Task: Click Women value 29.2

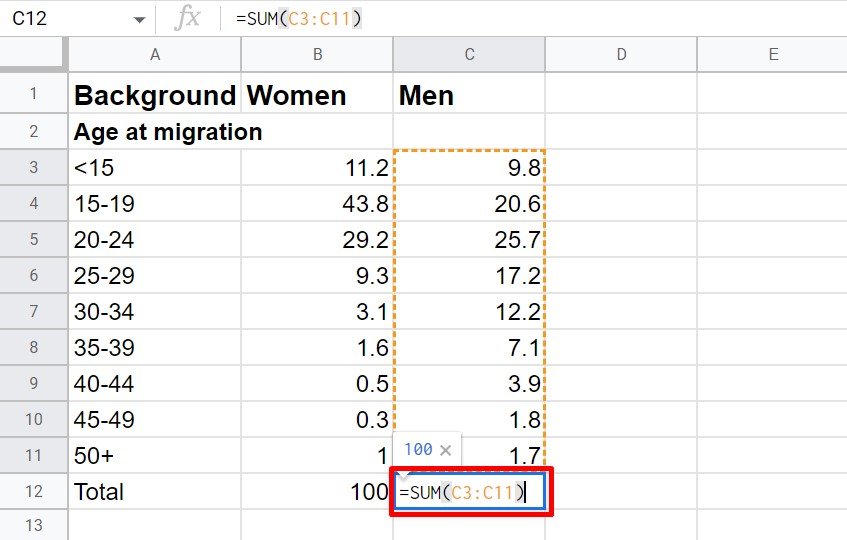Action: 317,239
